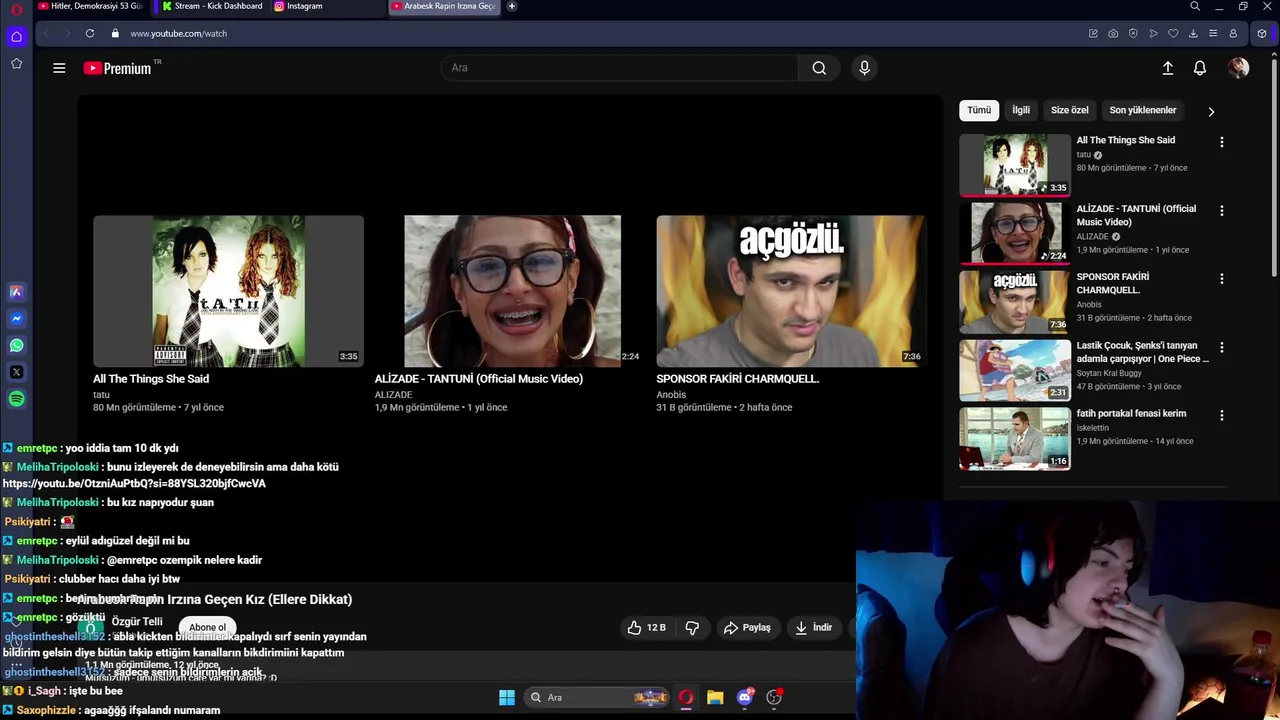
Task: Start voice search with microphone icon
Action: 865,68
